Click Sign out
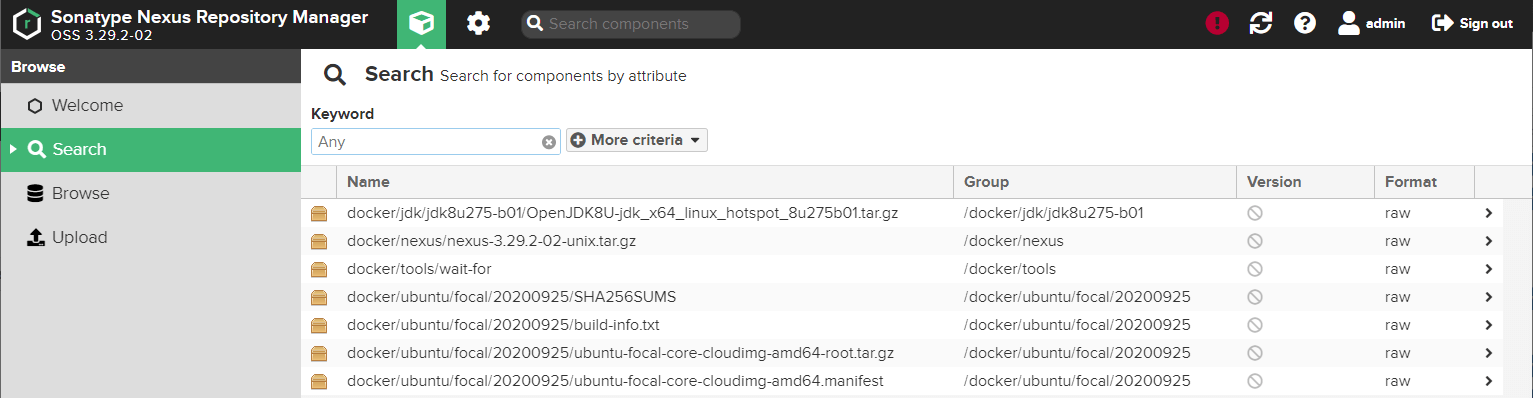Viewport: 1533px width, 398px height. pyautogui.click(x=1473, y=23)
